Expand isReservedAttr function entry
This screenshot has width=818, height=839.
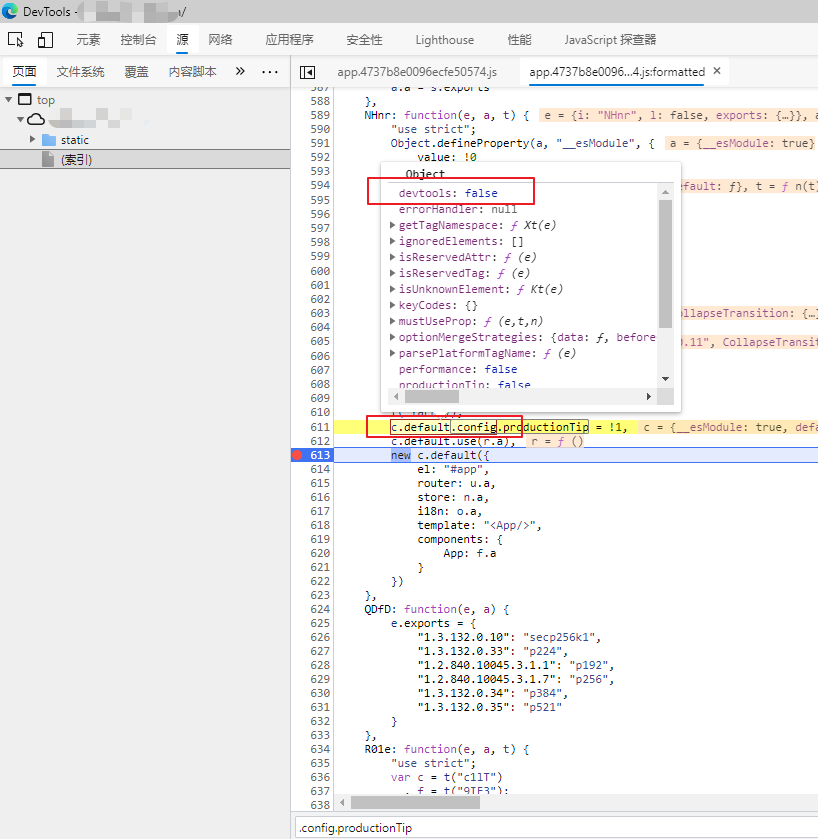click(392, 257)
